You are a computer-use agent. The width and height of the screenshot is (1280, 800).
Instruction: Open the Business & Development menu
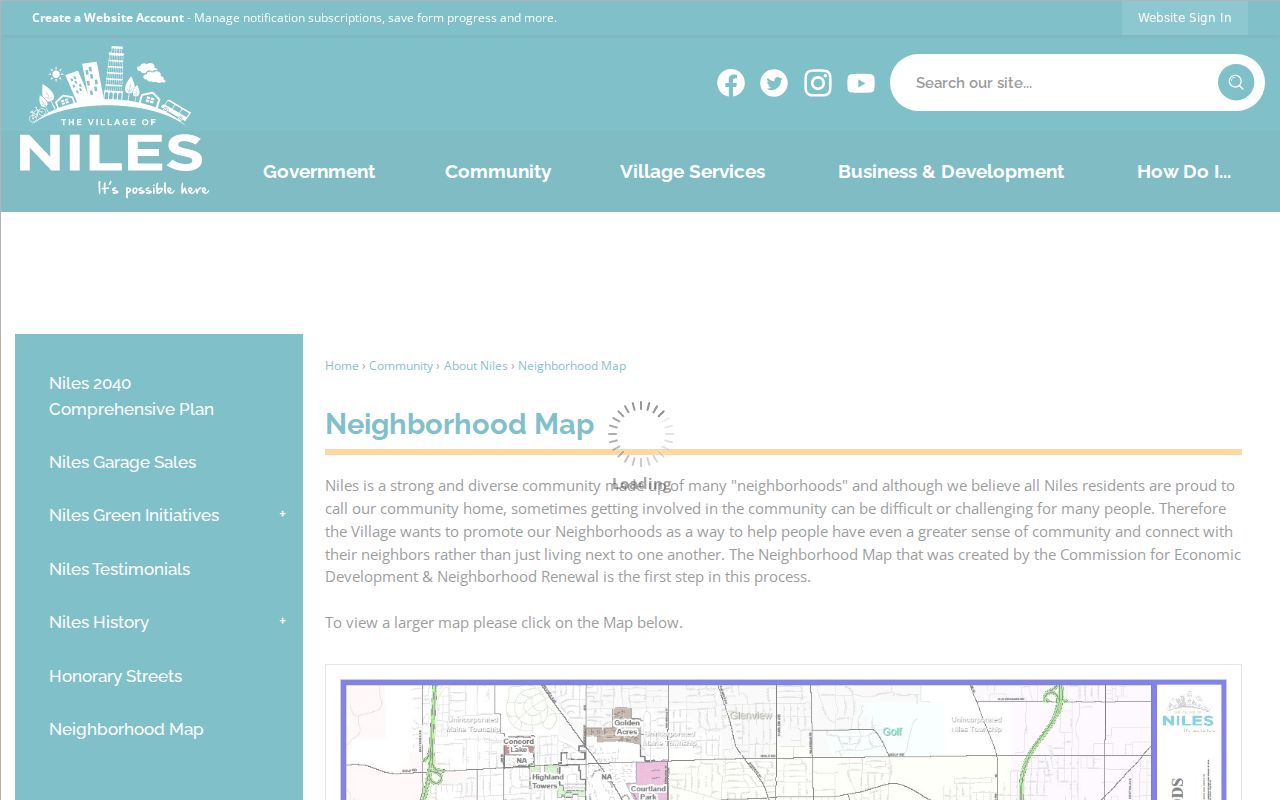click(x=951, y=171)
